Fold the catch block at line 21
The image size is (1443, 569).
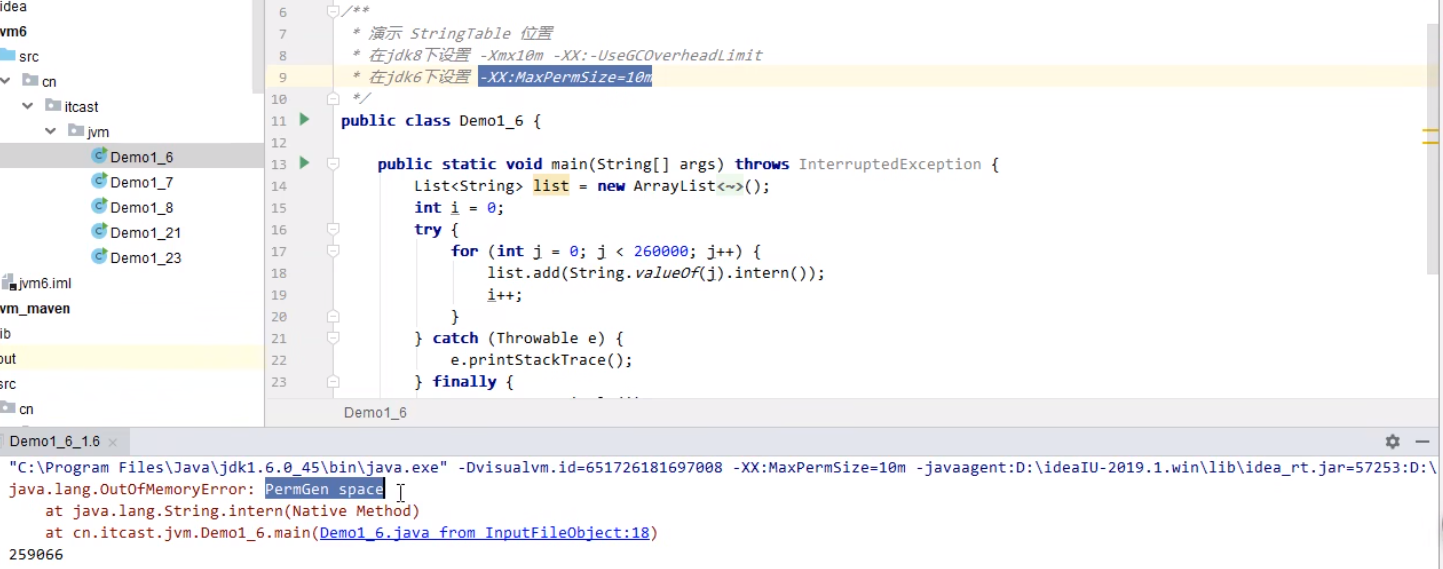click(334, 338)
